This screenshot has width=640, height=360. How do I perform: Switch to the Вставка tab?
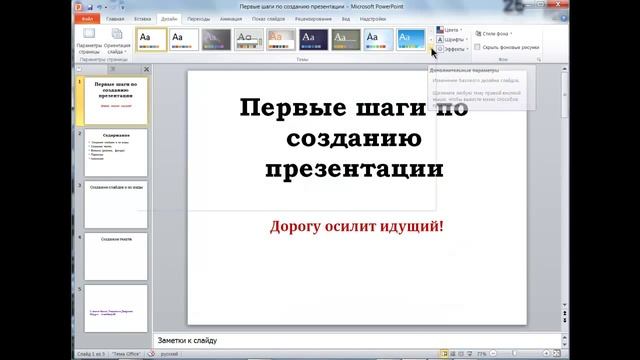click(x=142, y=19)
